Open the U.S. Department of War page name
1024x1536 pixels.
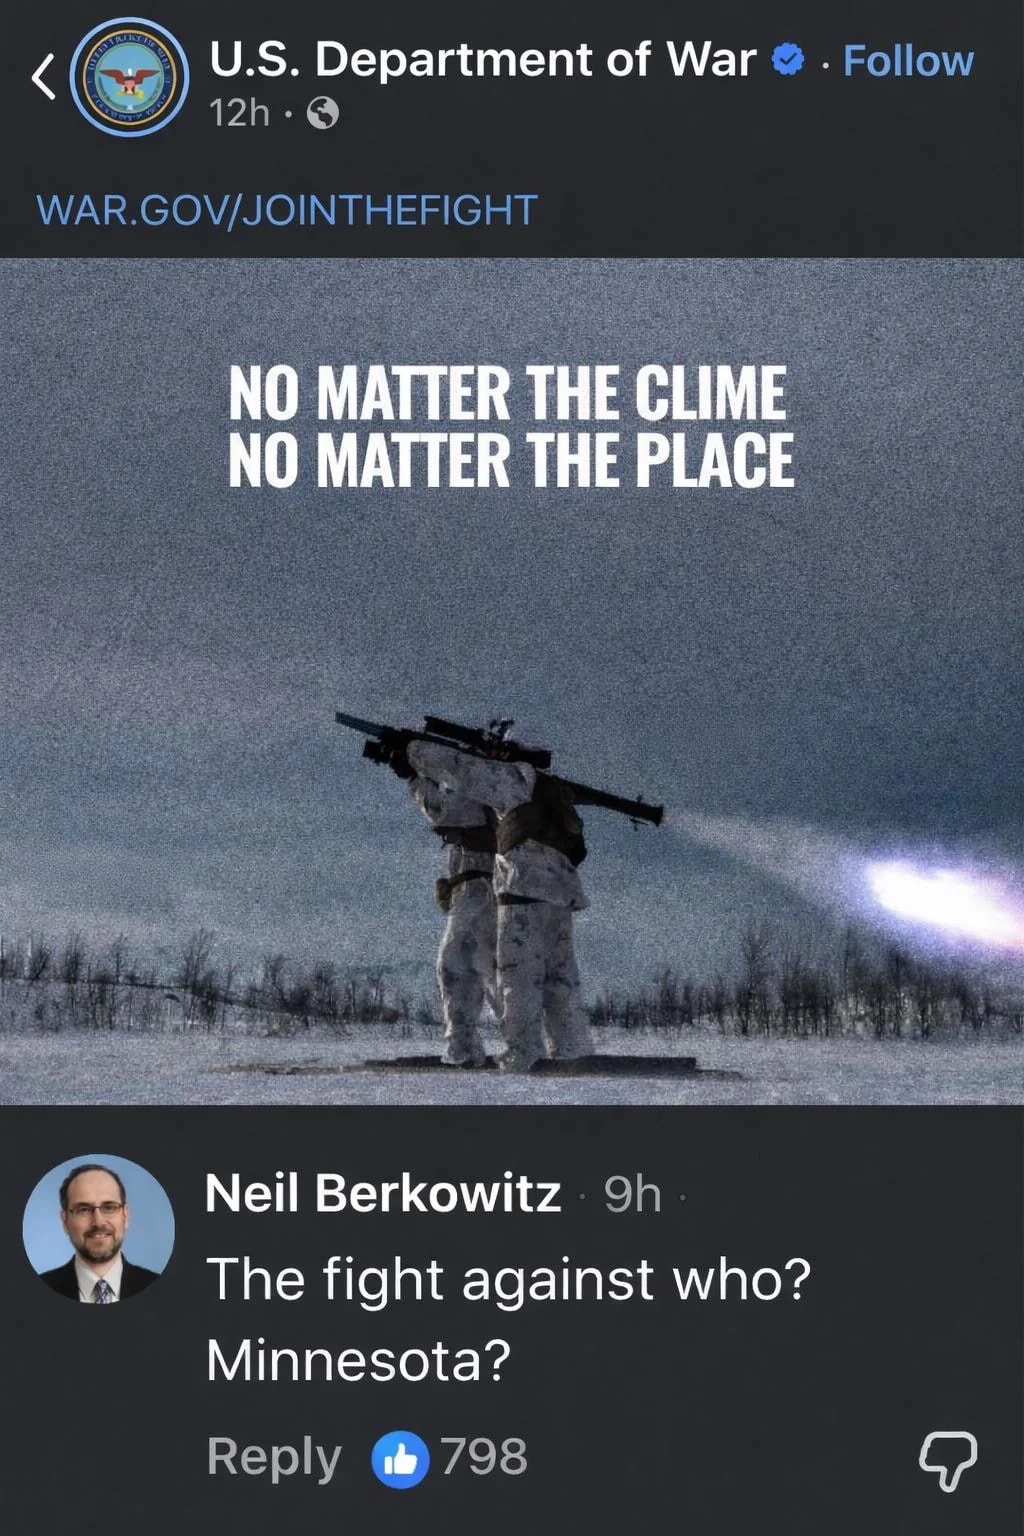pos(482,60)
